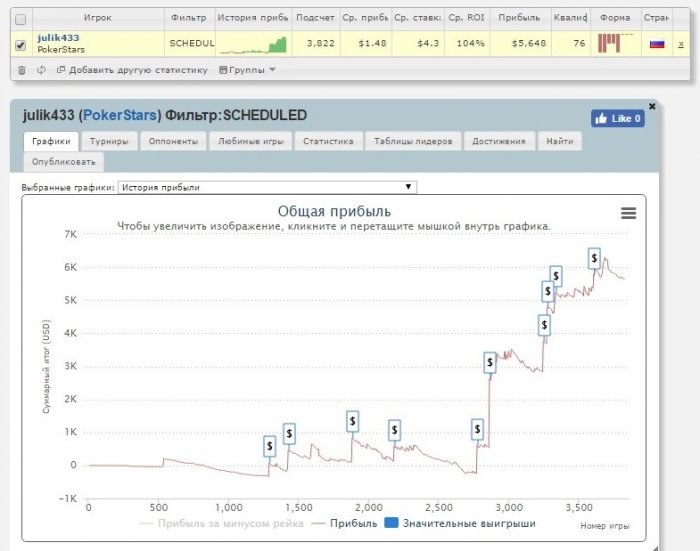Click the PokerStars link in panel title
Screen dimensions: 700x551
(120, 115)
